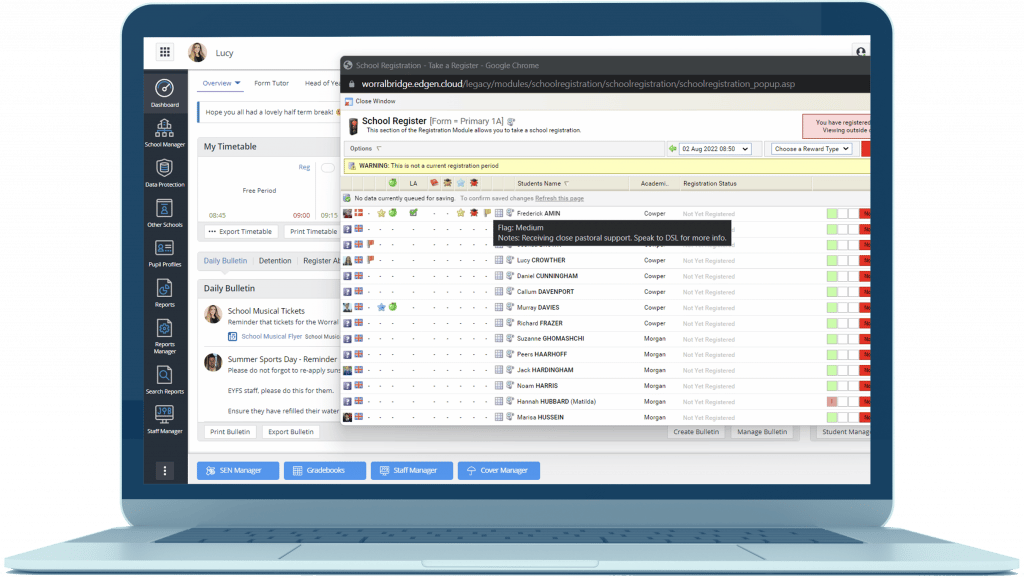Viewport: 1024px width, 578px height.
Task: Mark Richard FRAZER present with green box
Action: click(832, 323)
